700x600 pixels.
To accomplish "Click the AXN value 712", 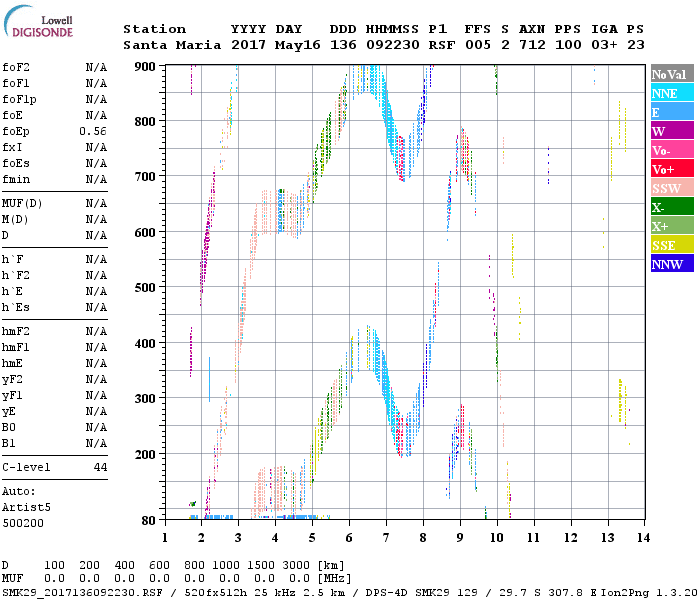I will coord(532,46).
